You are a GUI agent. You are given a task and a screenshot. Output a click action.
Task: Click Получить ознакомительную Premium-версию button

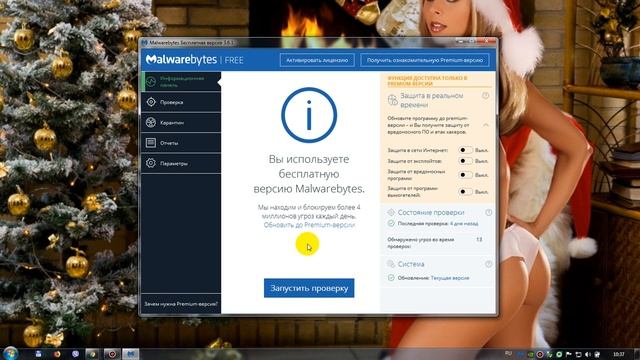pos(424,60)
